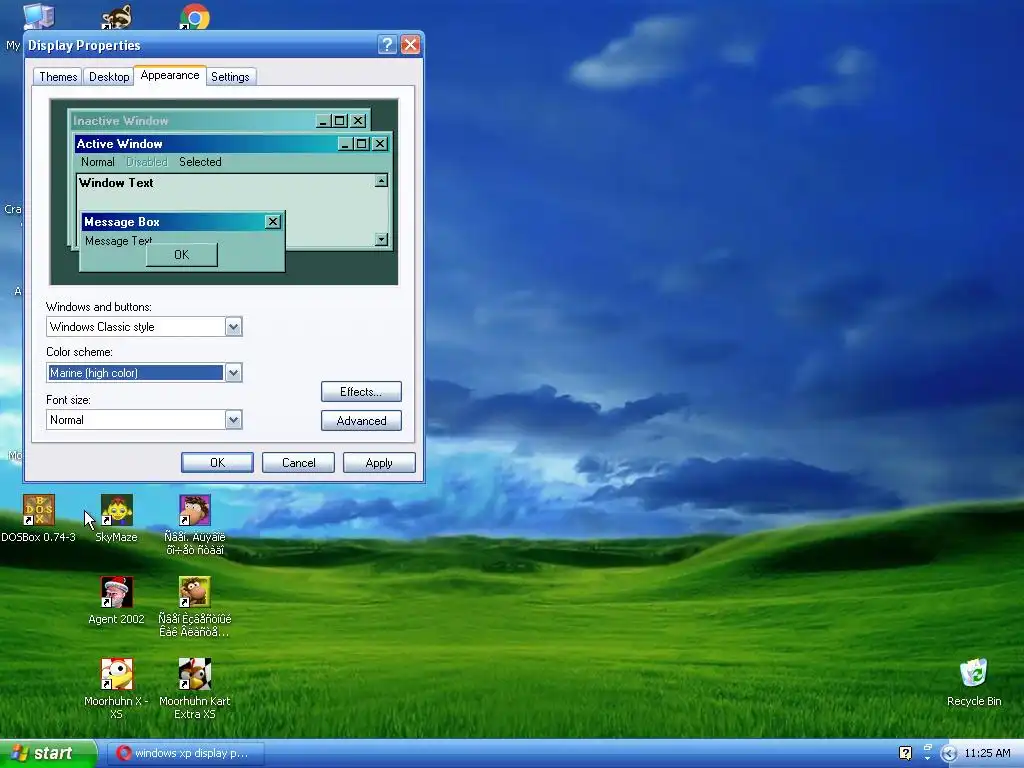Open the shortcut icon right of SkyMaze
Screen dimensions: 1024x768
coord(195,510)
